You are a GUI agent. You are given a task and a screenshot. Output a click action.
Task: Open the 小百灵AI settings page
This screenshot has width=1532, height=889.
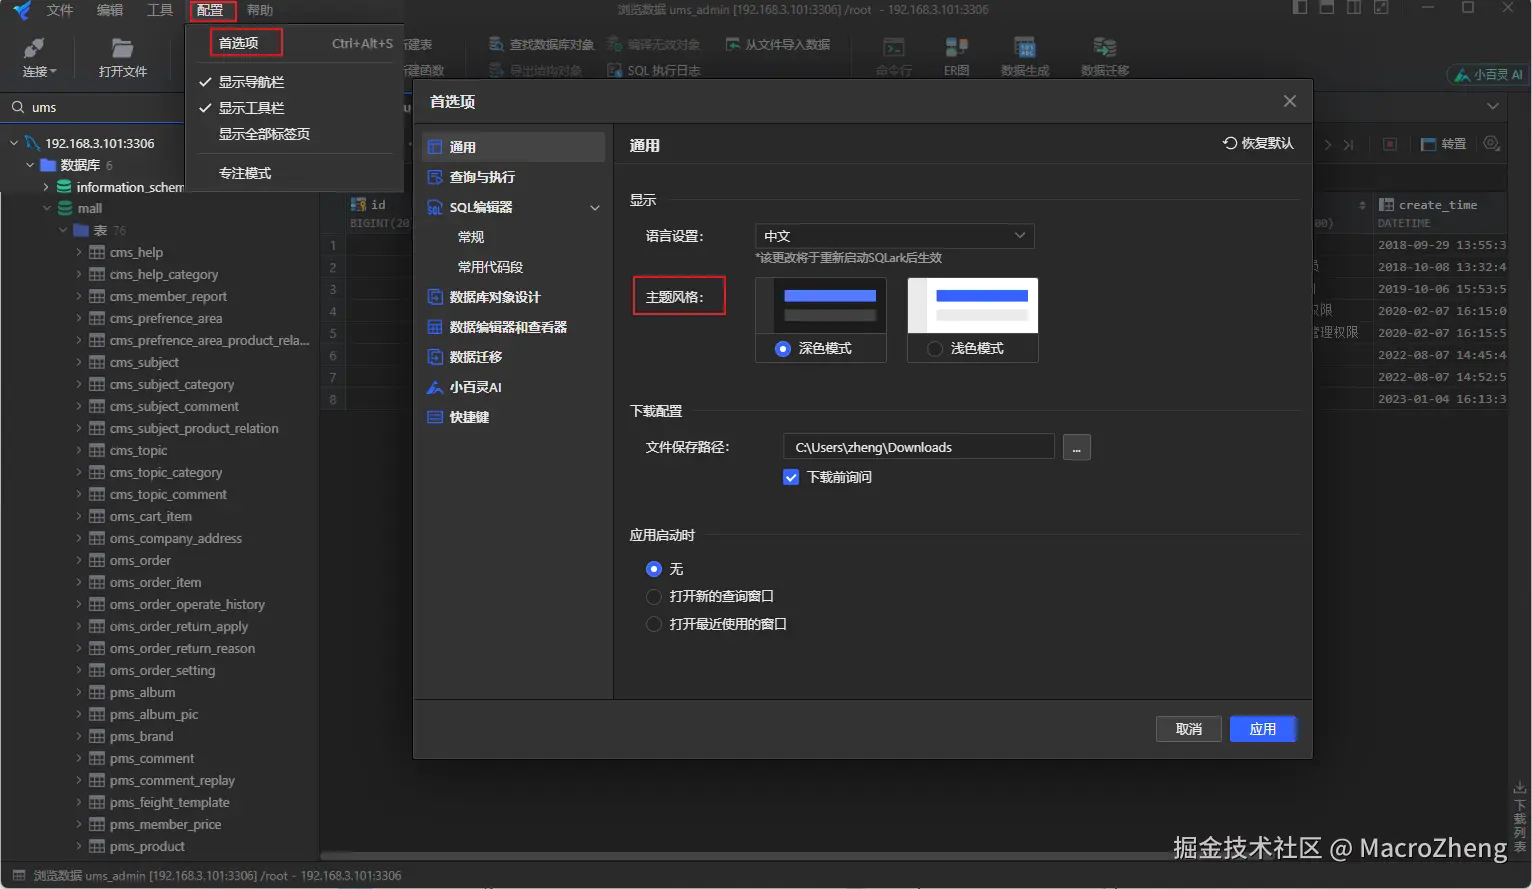[513, 387]
